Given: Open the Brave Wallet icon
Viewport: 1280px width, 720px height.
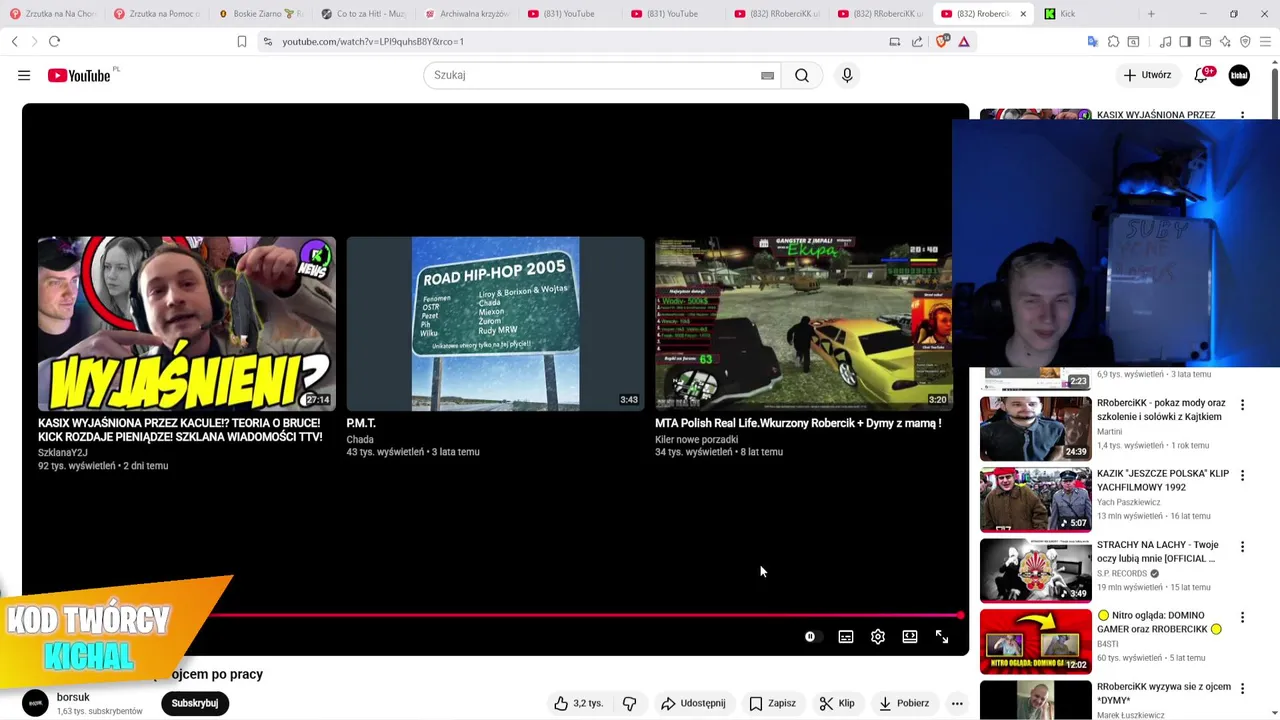Looking at the screenshot, I should click(1205, 41).
